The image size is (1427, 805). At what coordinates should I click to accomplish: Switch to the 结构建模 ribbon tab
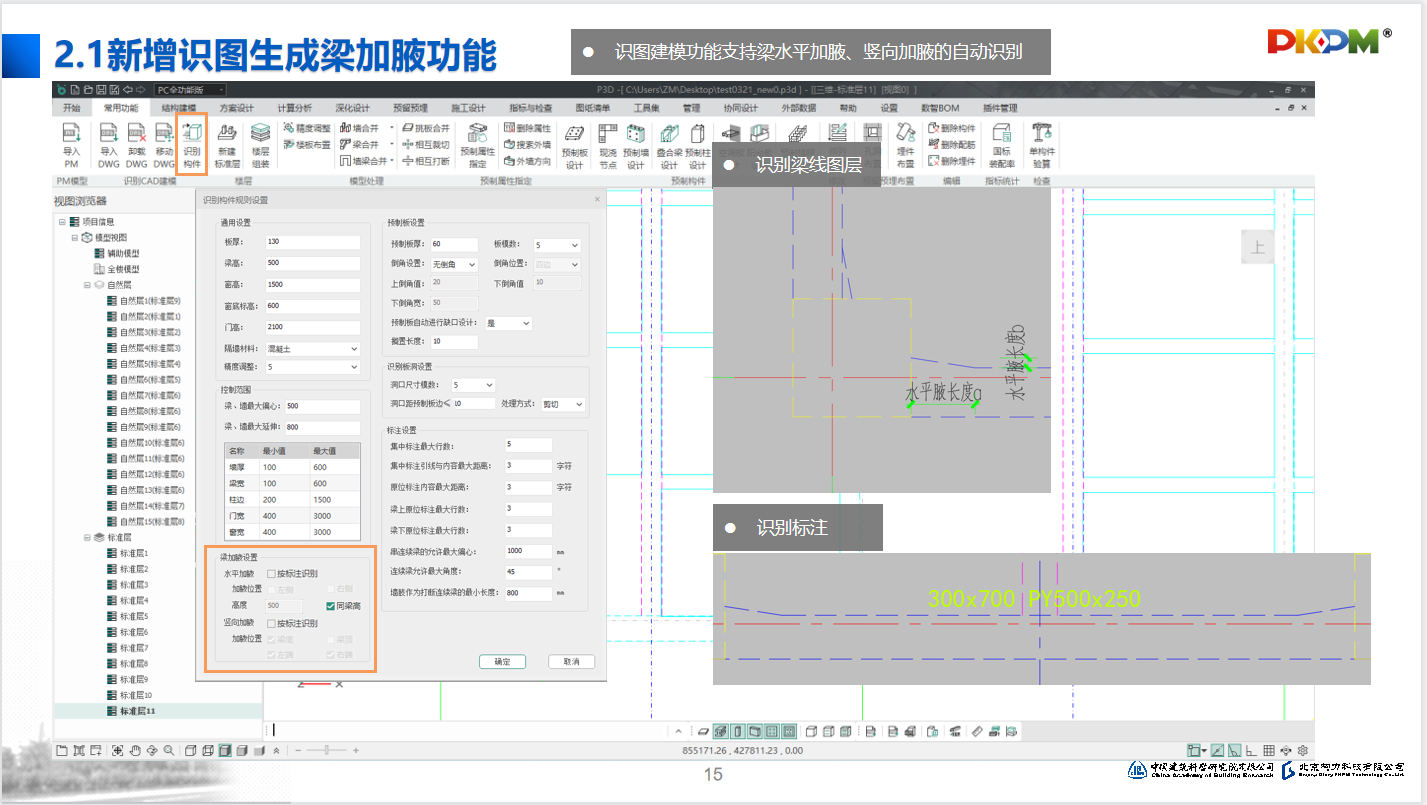(181, 108)
